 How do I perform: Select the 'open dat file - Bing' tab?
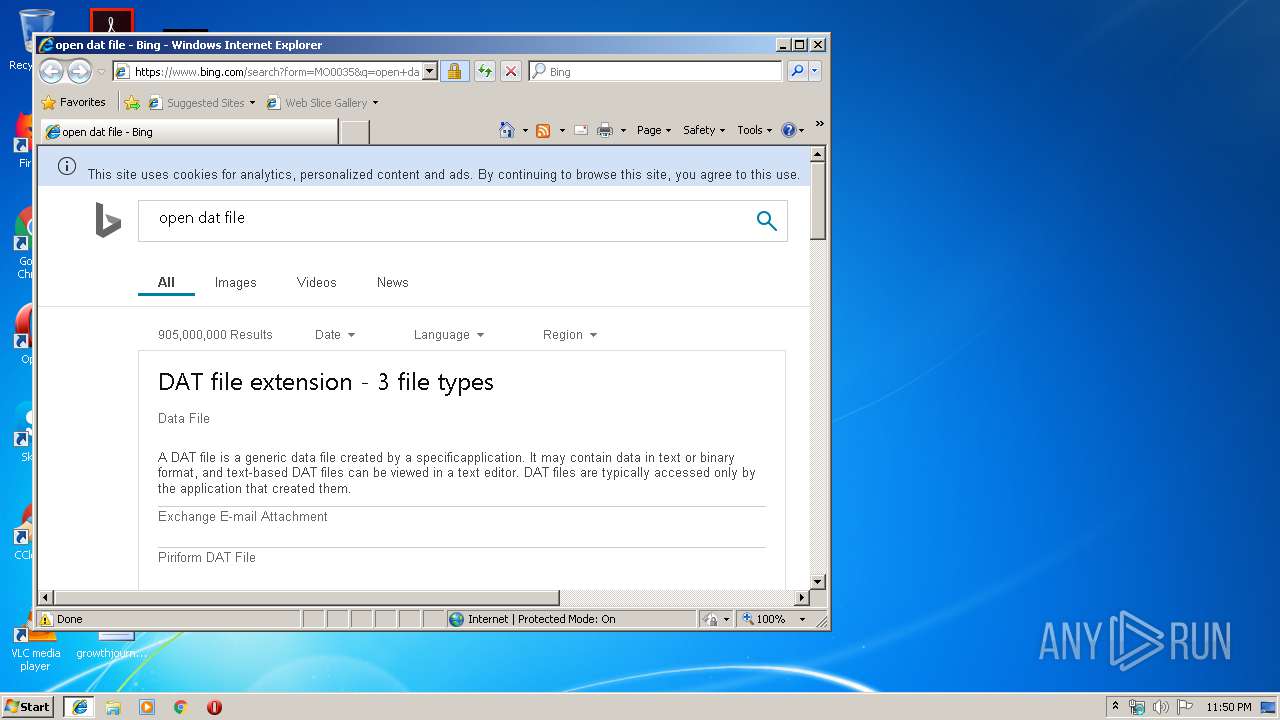tap(190, 132)
